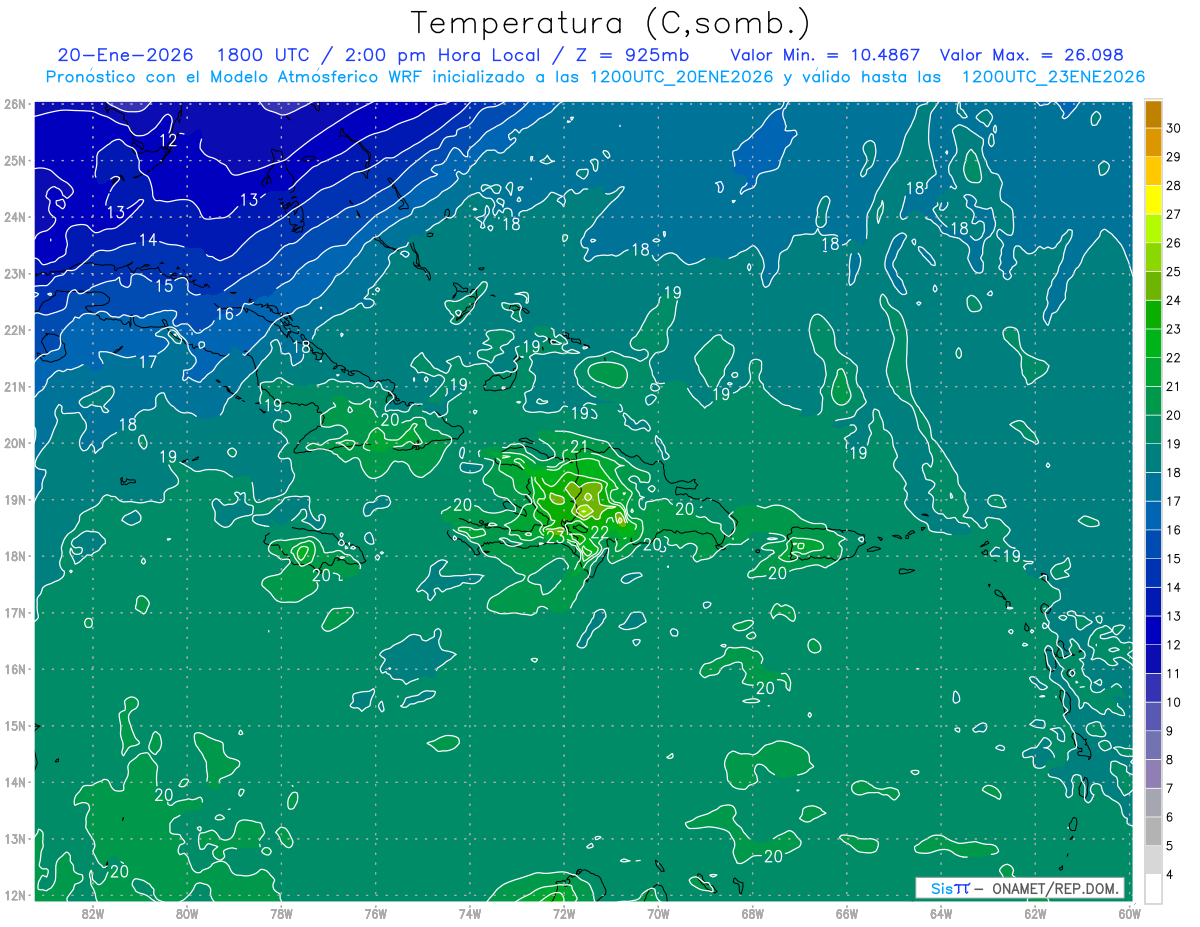1200x927 pixels.
Task: Pick the lime legend swatch between 25 and 26
Action: click(x=1153, y=257)
